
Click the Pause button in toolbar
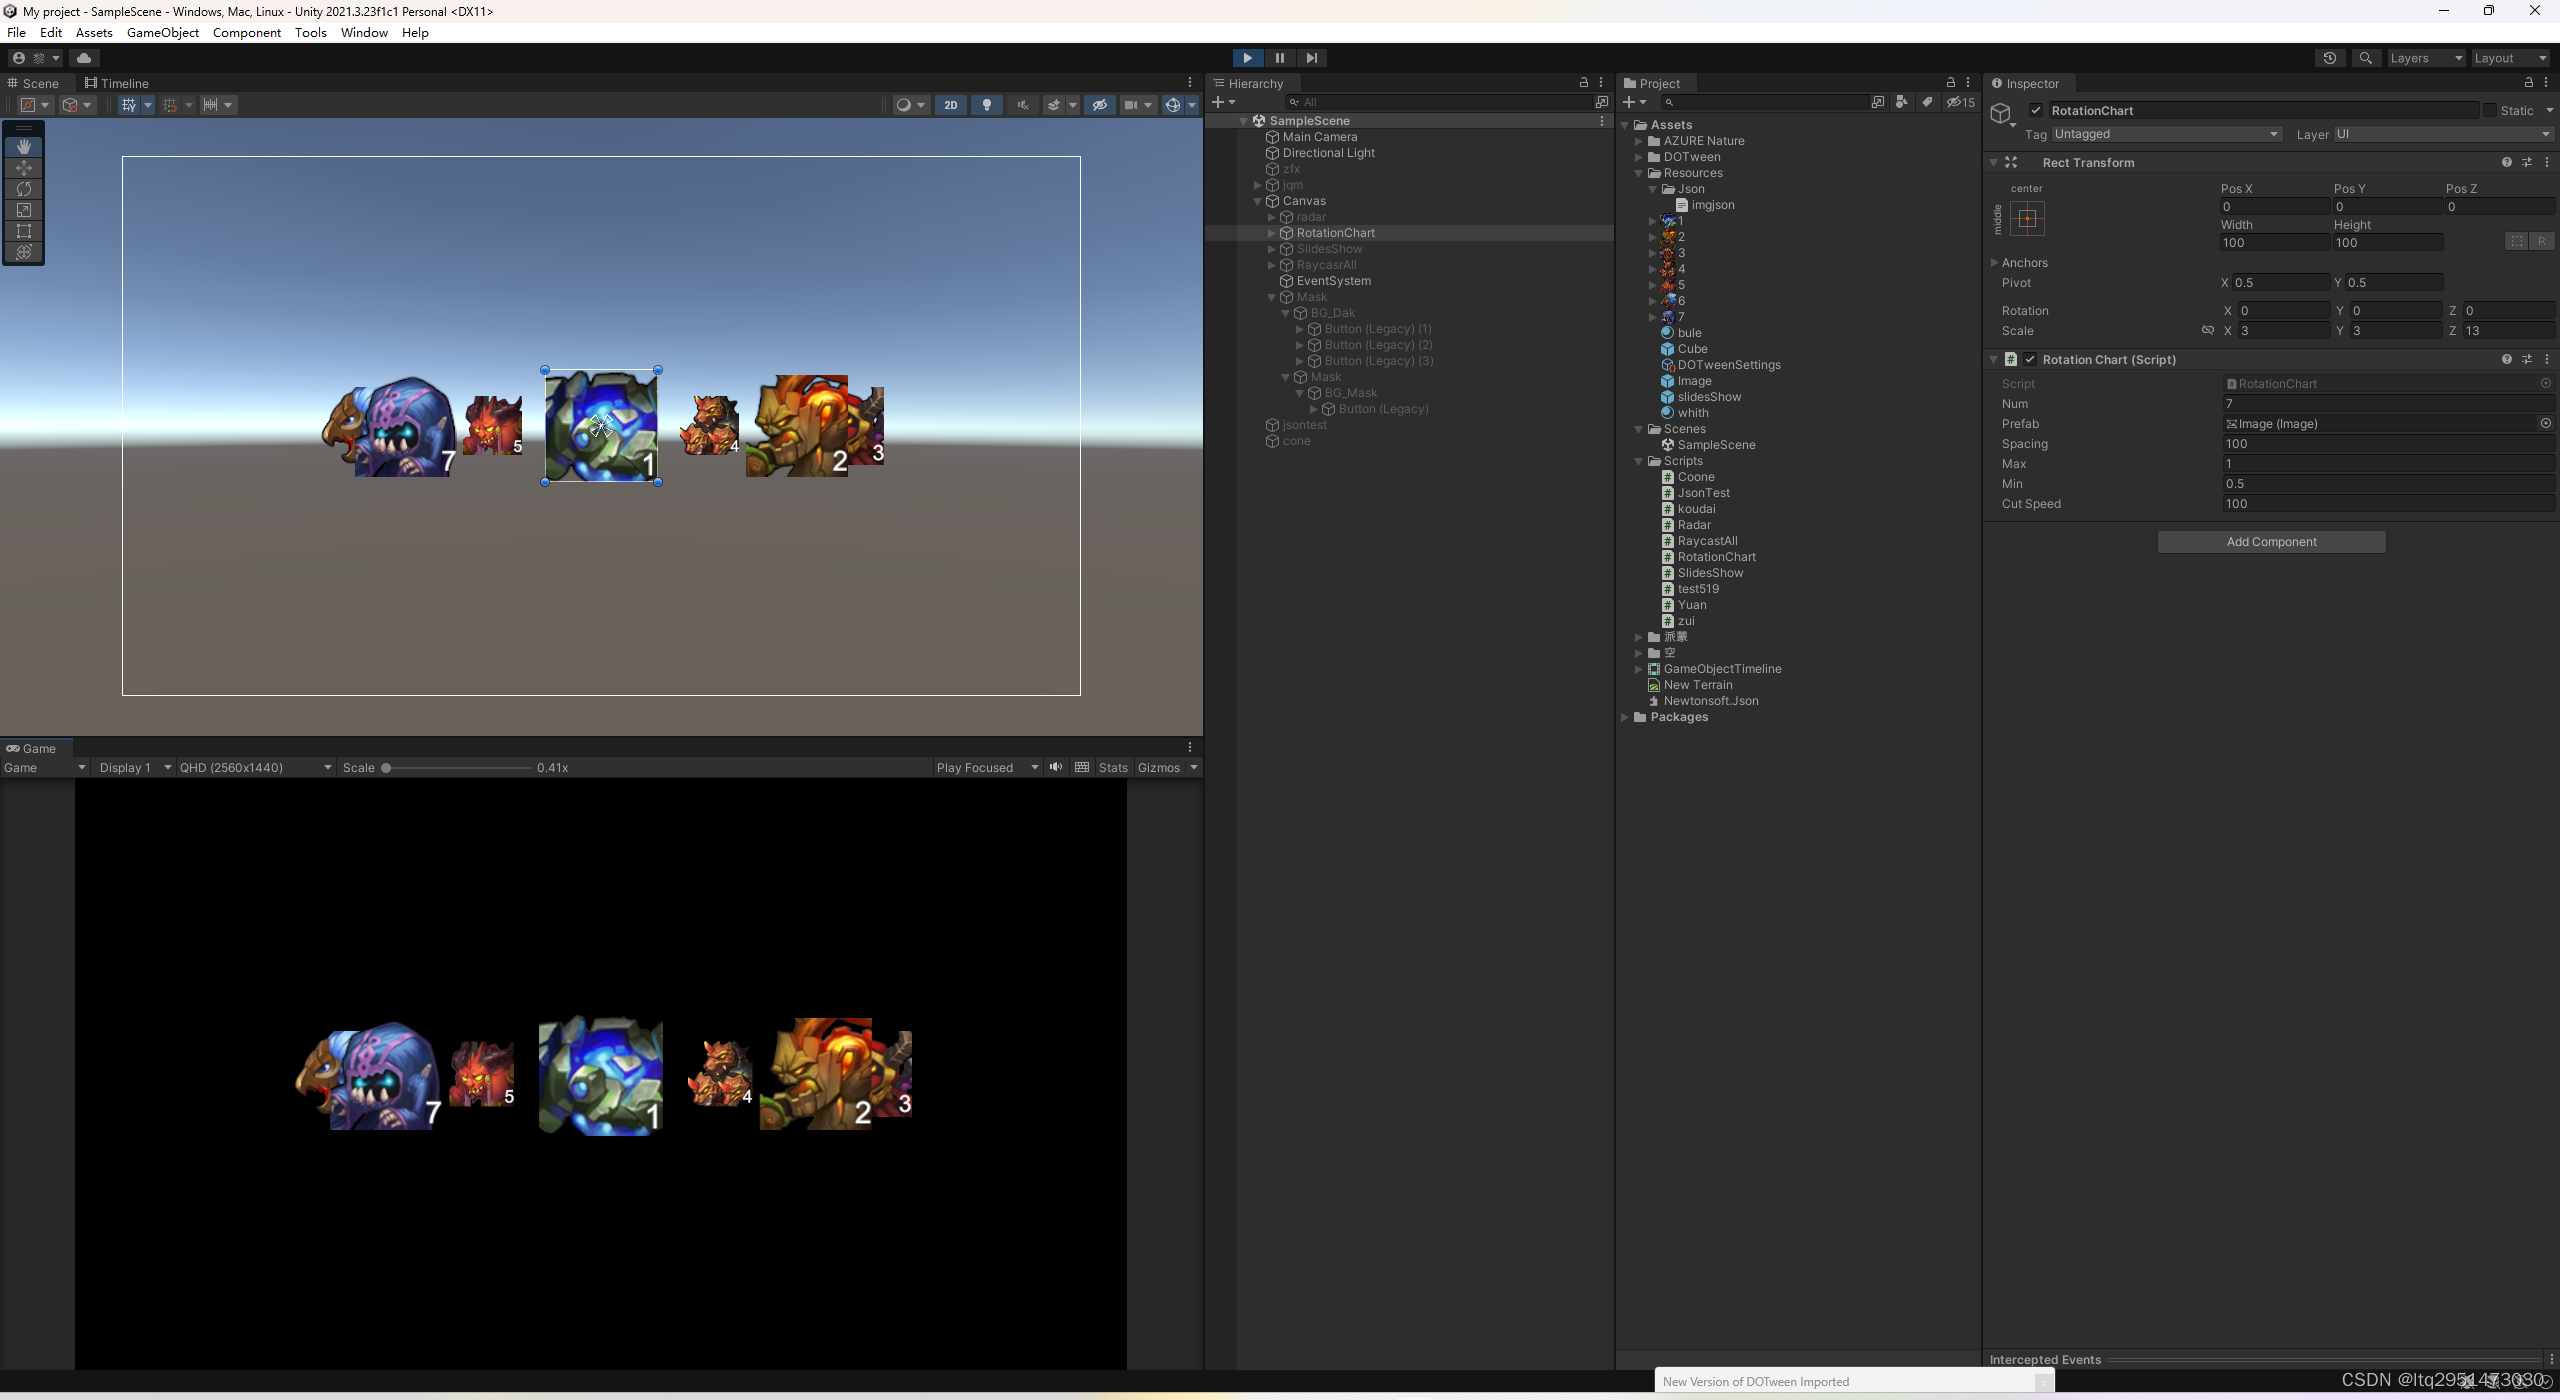pyautogui.click(x=1279, y=58)
